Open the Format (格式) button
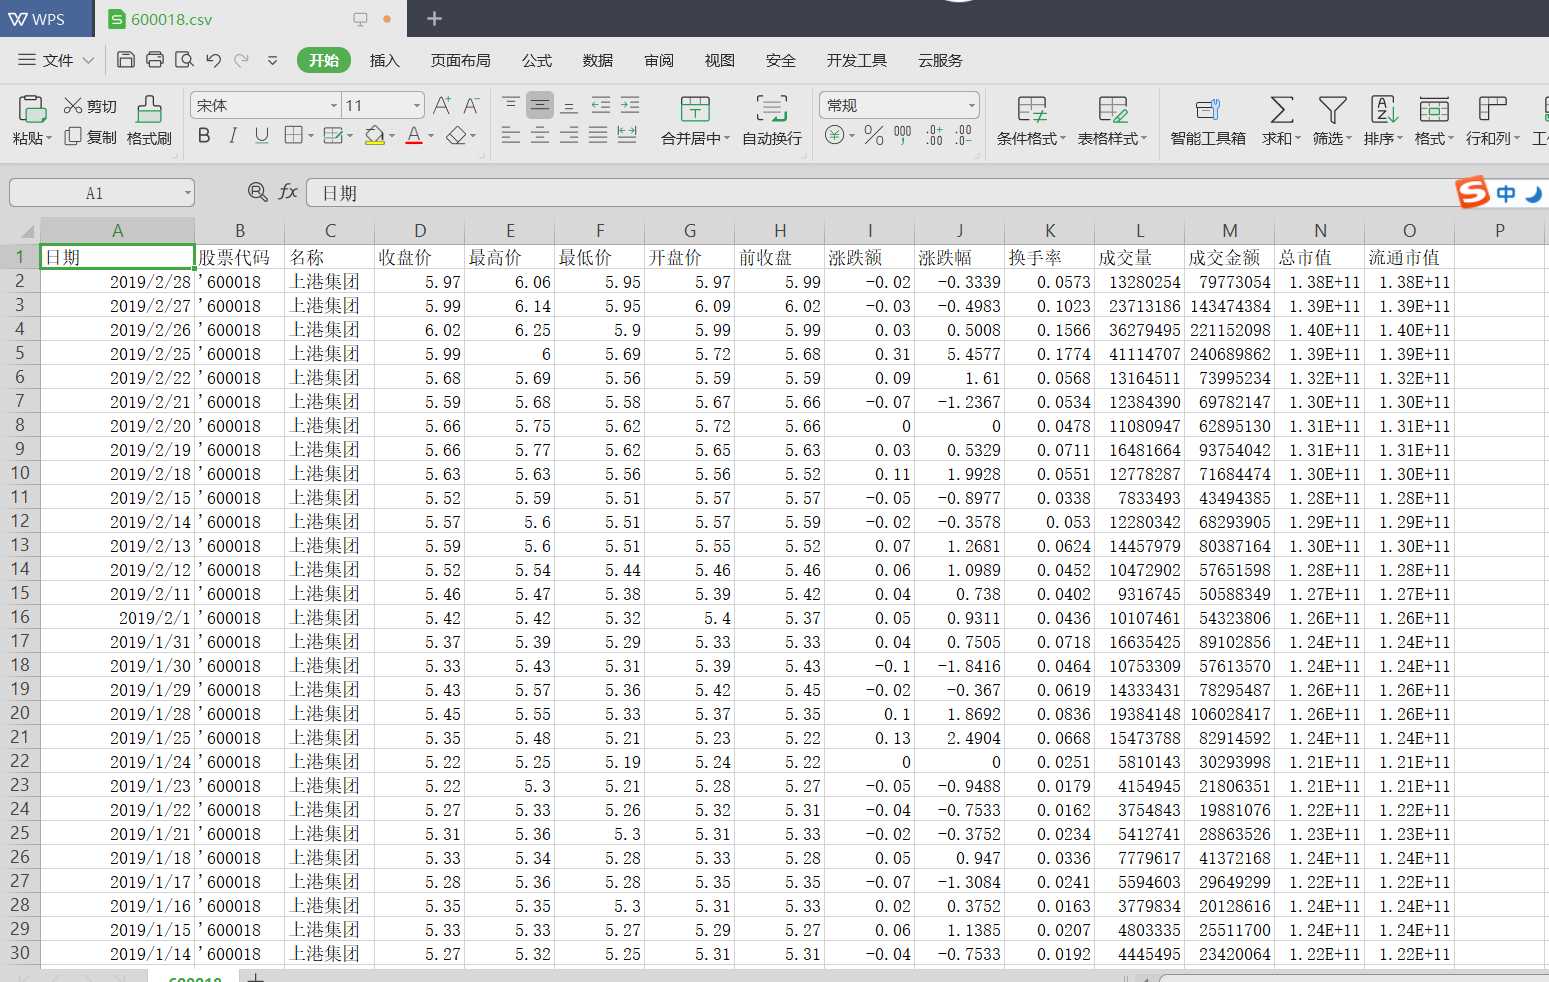The width and height of the screenshot is (1549, 982). pos(1434,120)
